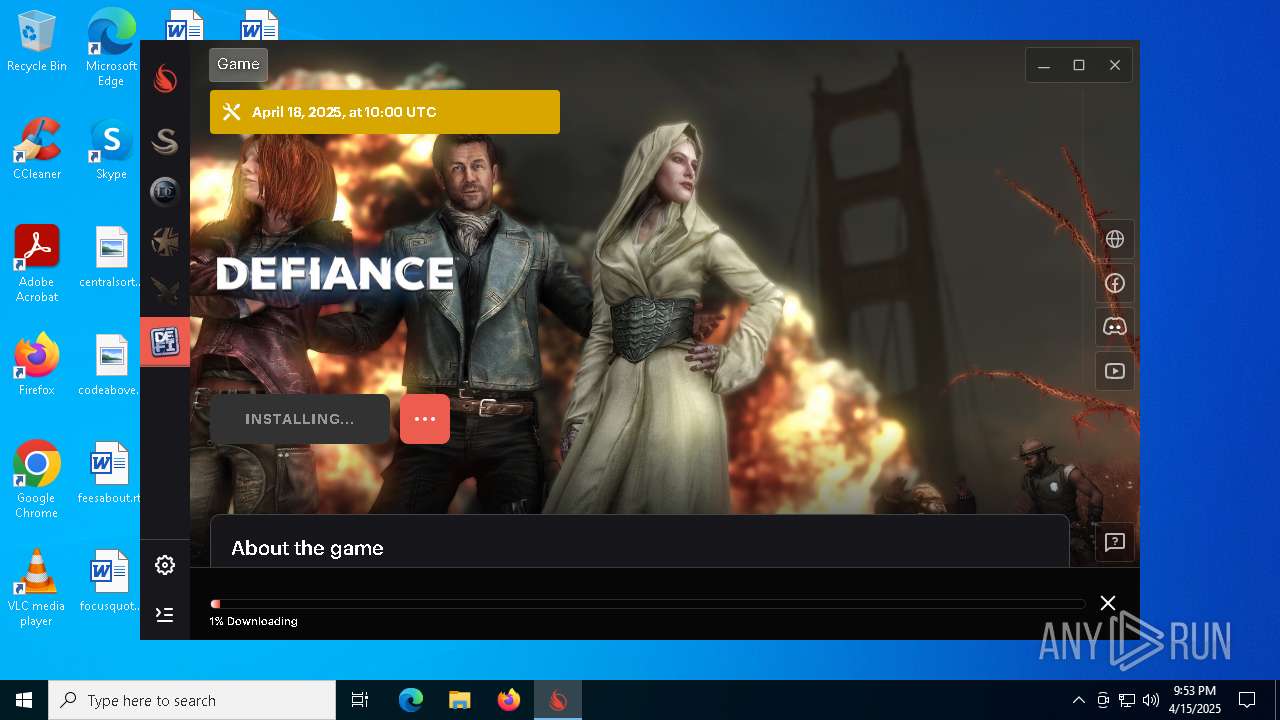Open the network icon in system tray
The height and width of the screenshot is (720, 1280).
point(1127,700)
